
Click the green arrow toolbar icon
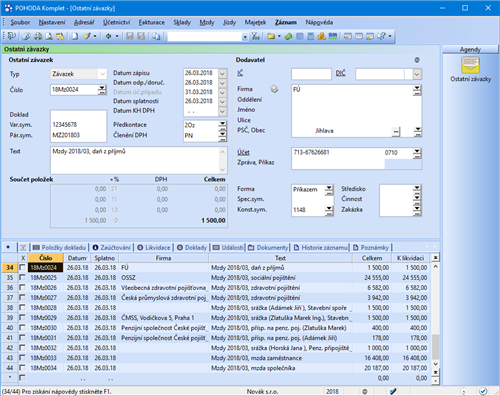[x=108, y=36]
